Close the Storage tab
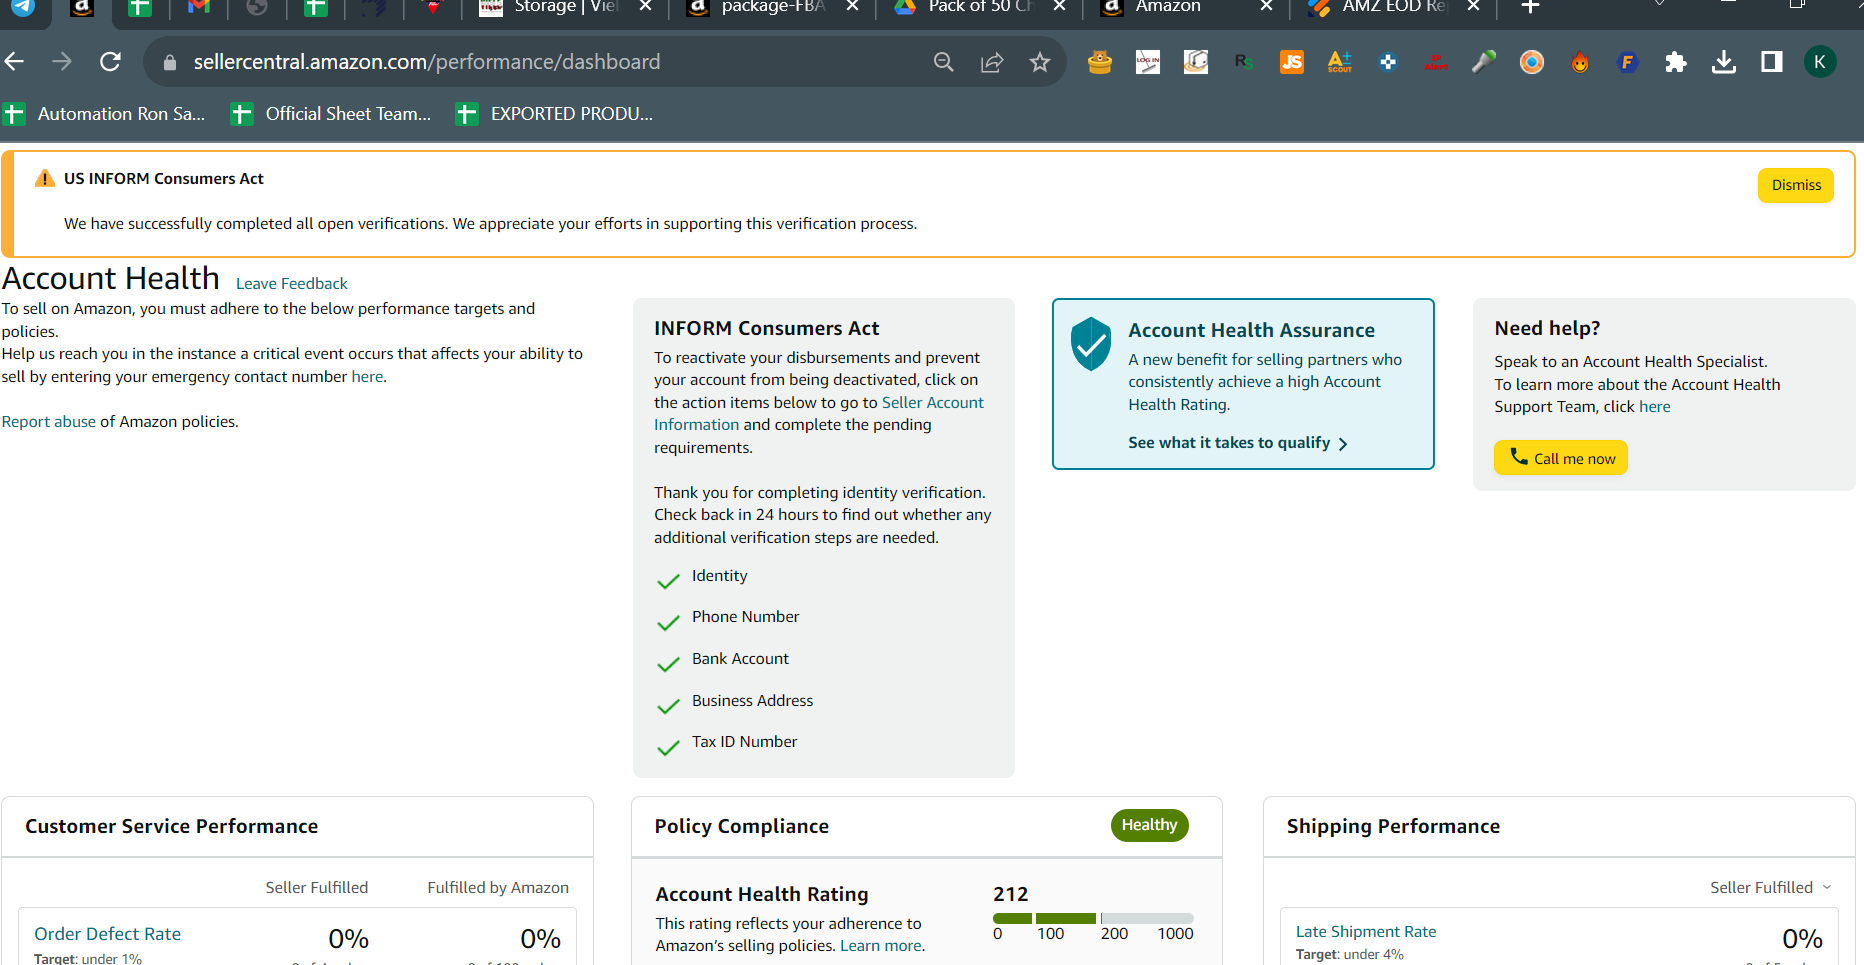The image size is (1864, 965). point(645,6)
